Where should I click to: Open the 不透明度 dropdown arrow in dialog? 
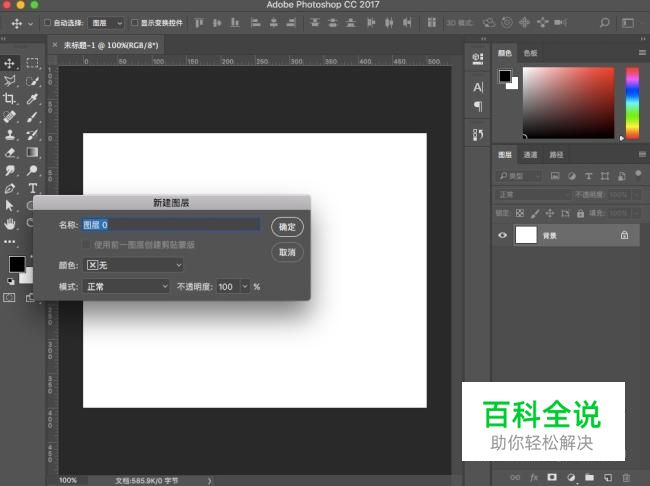pyautogui.click(x=244, y=286)
